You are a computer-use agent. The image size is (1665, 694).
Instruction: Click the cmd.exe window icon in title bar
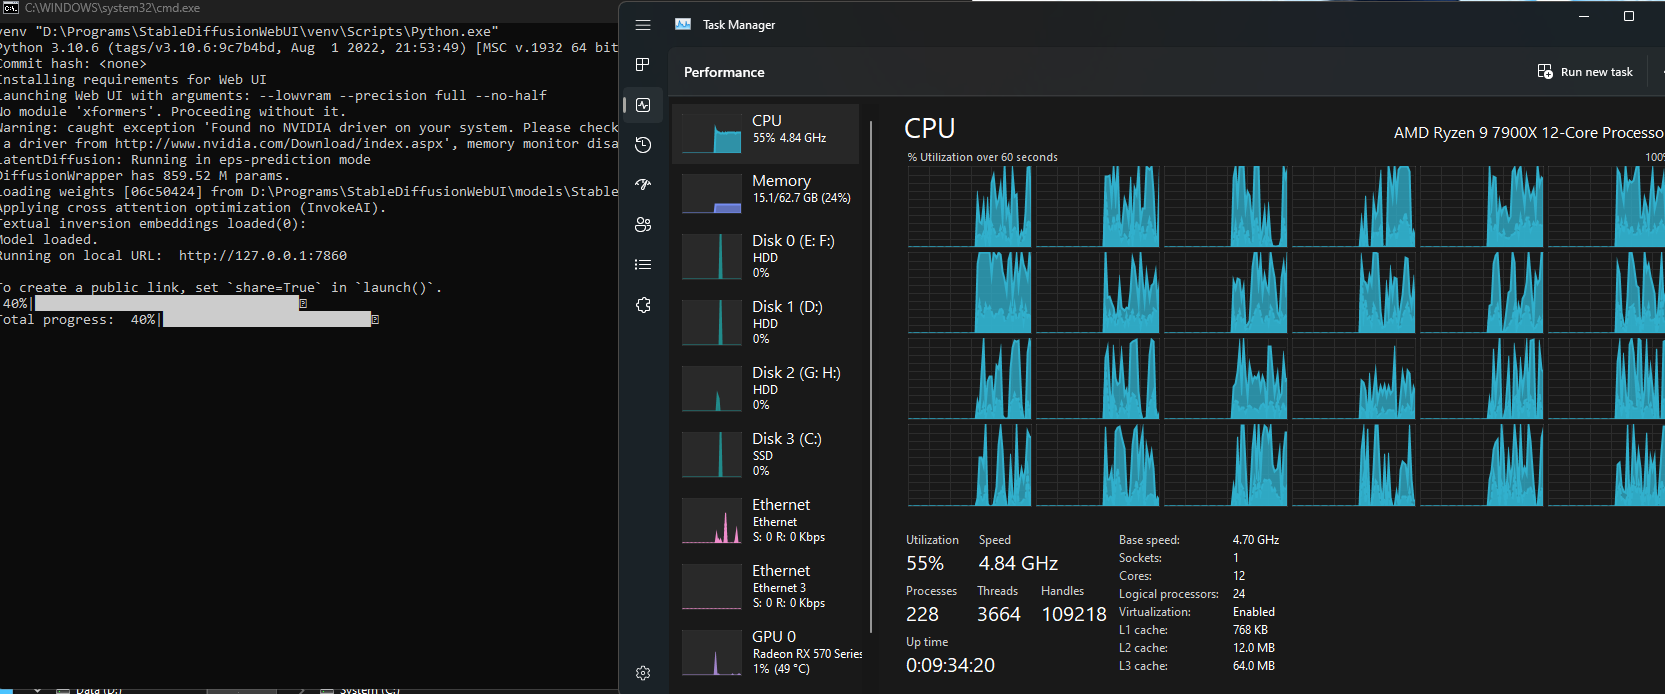coord(11,8)
